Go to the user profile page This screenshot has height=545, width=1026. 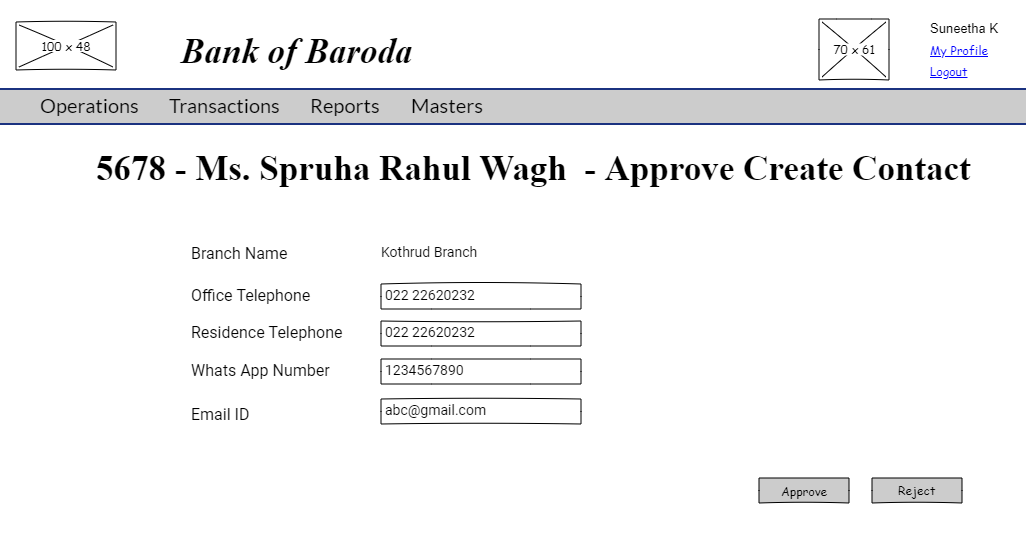pos(958,51)
